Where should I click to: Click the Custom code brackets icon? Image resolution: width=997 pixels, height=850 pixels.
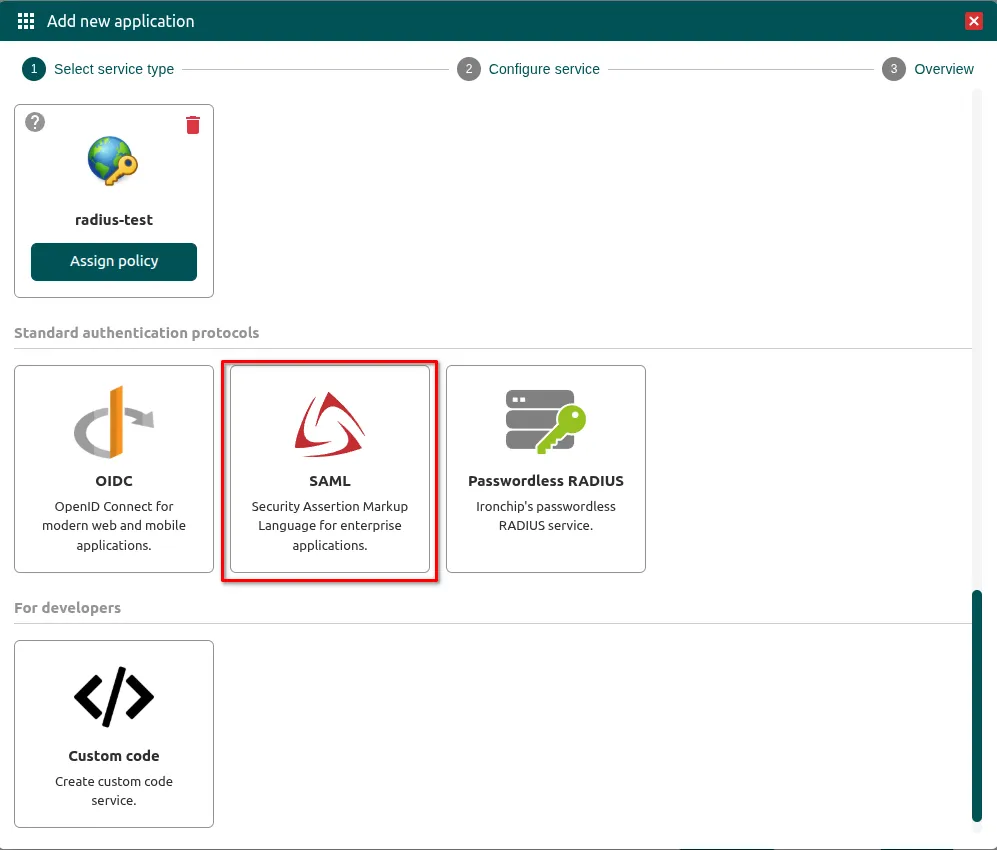click(114, 697)
